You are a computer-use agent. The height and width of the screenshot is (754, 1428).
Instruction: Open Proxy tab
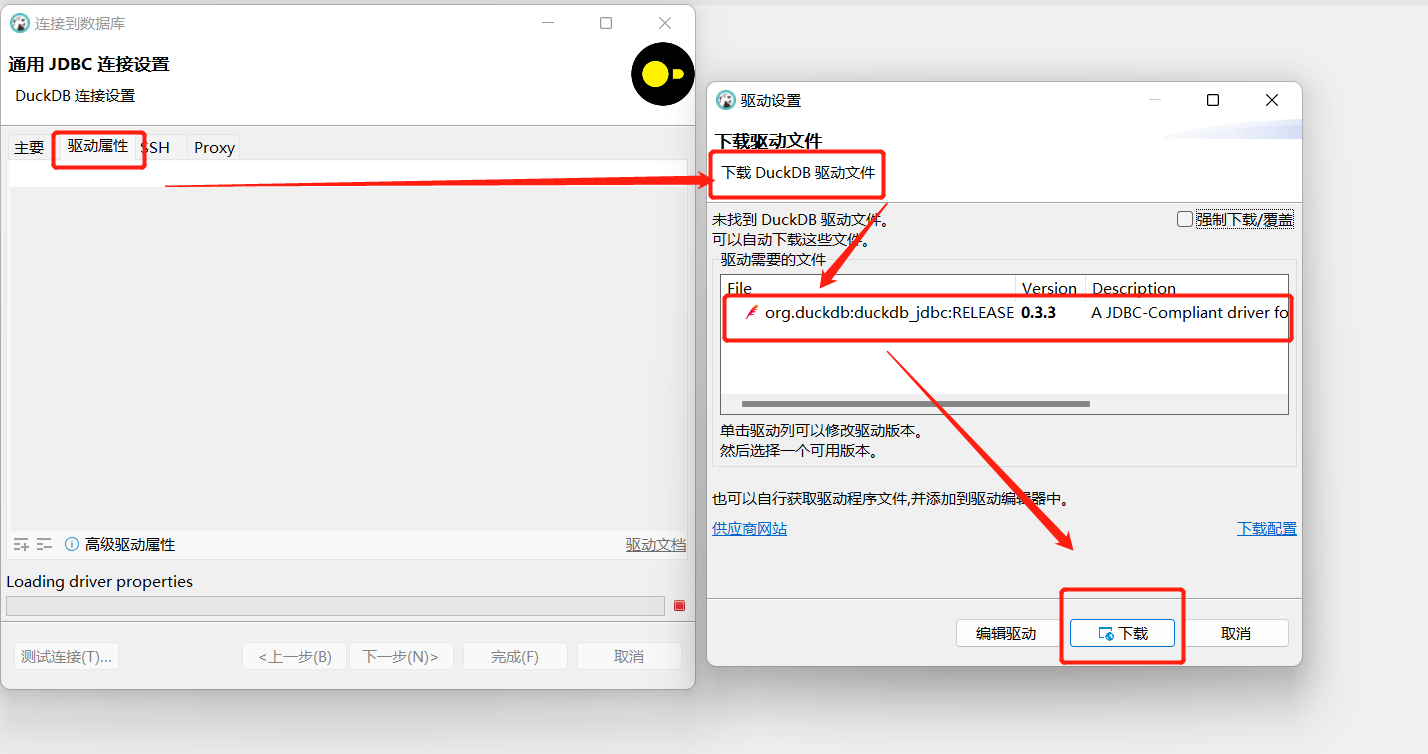click(x=214, y=147)
